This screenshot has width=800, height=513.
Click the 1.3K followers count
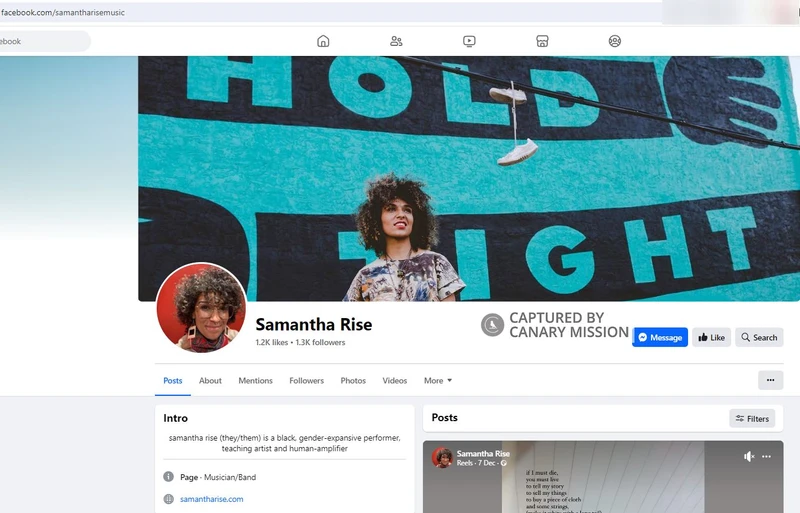(x=320, y=343)
